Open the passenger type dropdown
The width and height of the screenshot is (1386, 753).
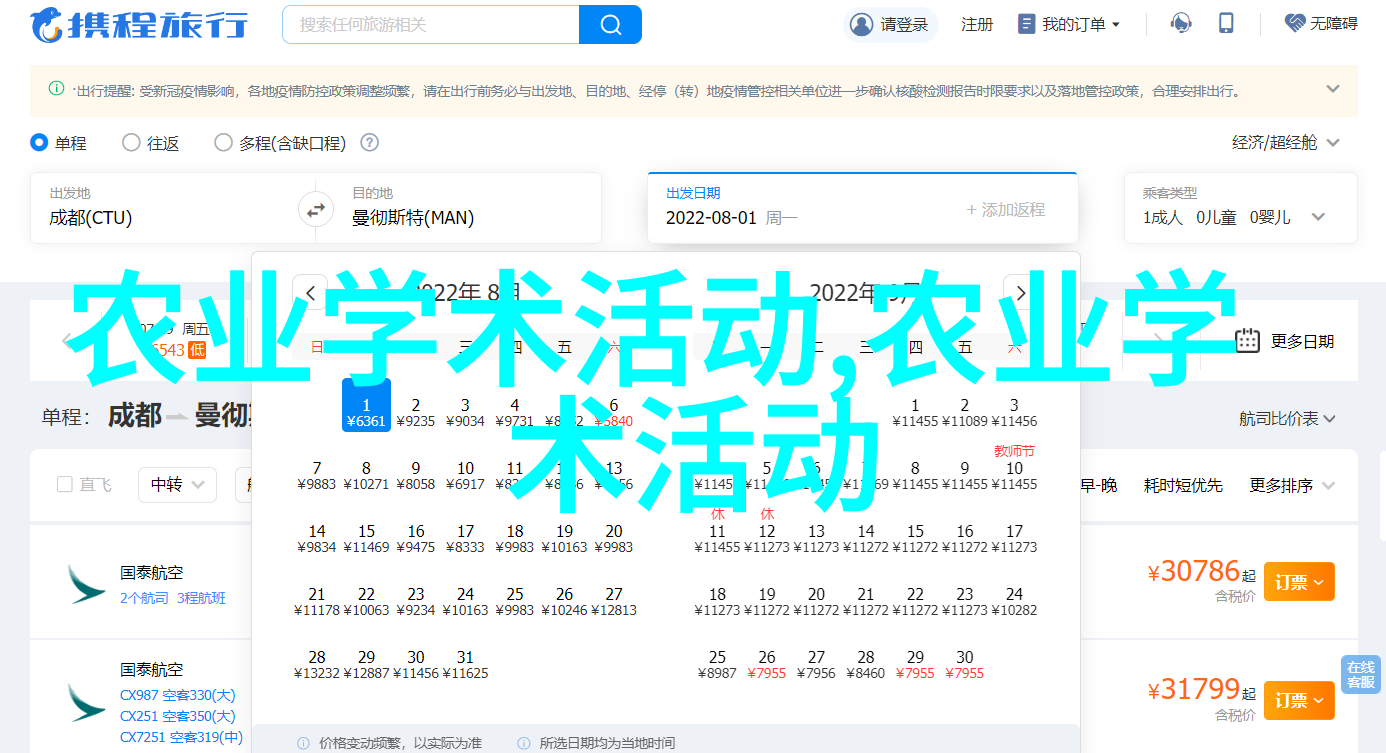coord(1240,208)
